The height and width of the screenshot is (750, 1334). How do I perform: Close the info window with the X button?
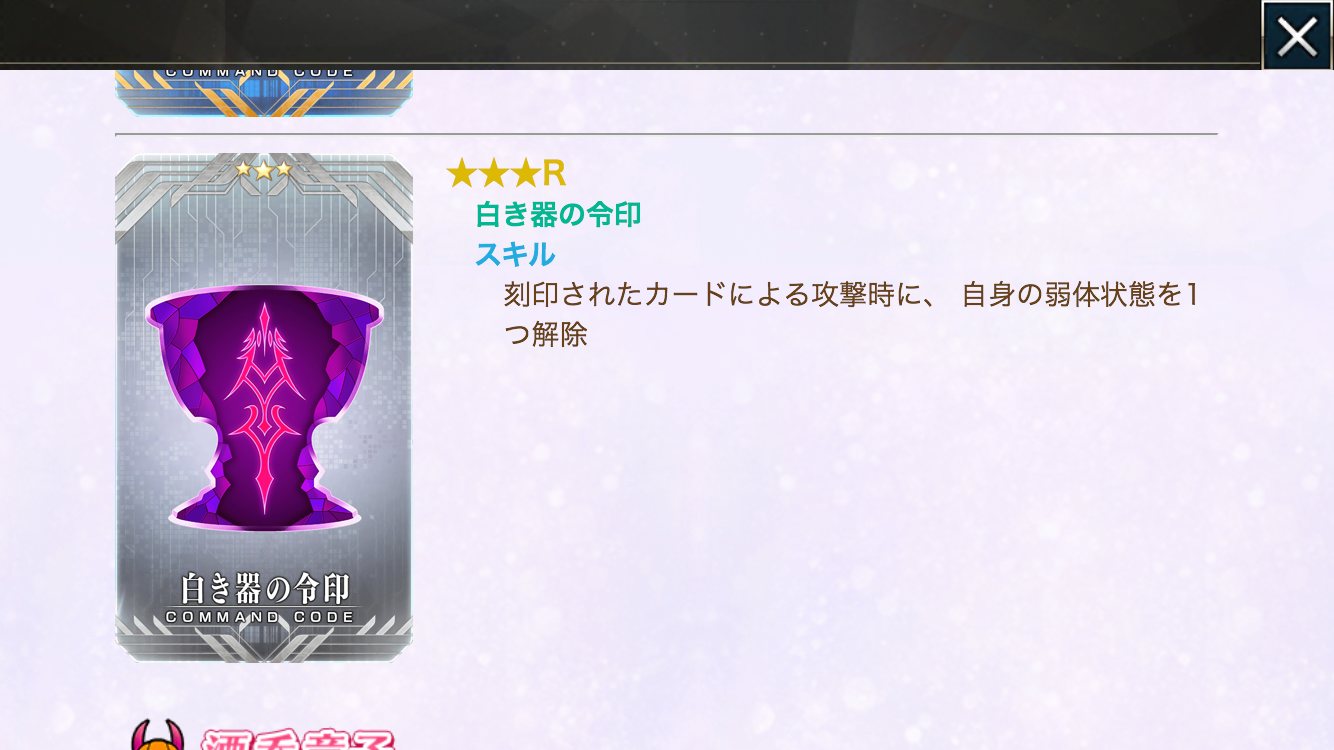(x=1297, y=36)
